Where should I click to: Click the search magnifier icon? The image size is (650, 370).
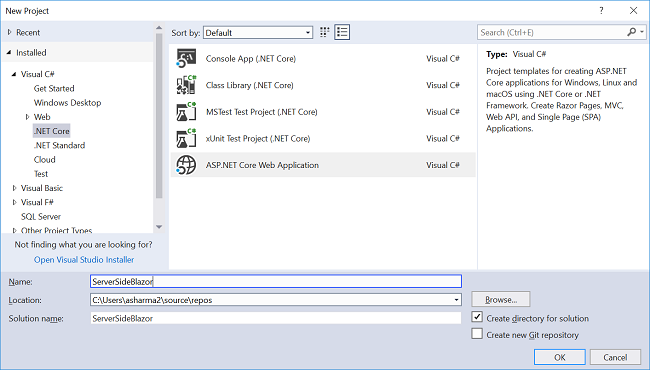631,32
